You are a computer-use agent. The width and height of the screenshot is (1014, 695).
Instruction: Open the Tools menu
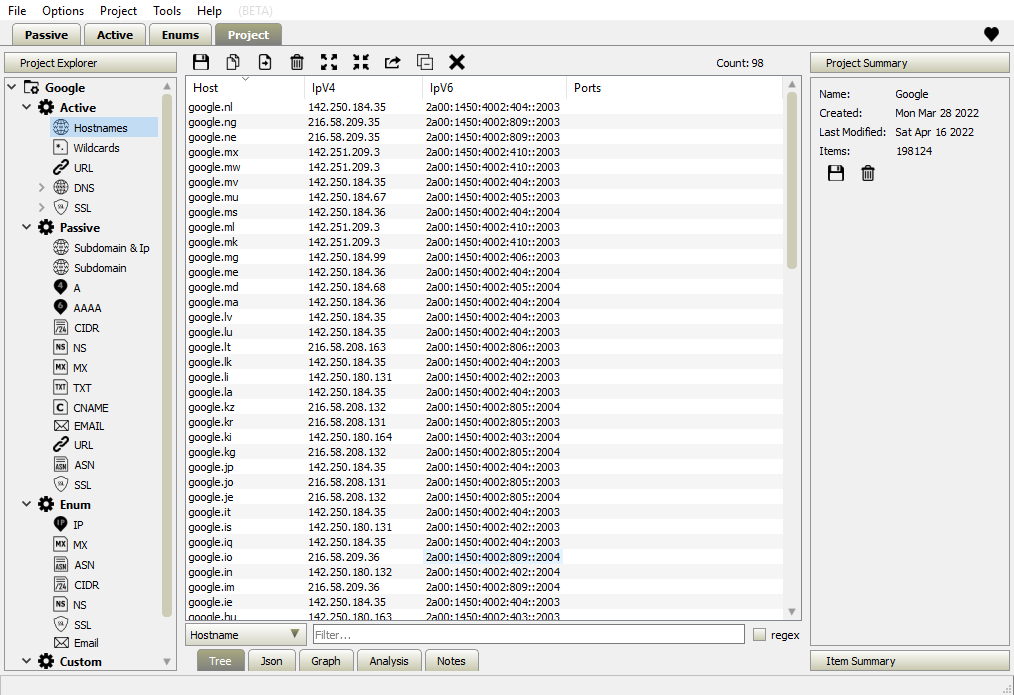coord(167,11)
